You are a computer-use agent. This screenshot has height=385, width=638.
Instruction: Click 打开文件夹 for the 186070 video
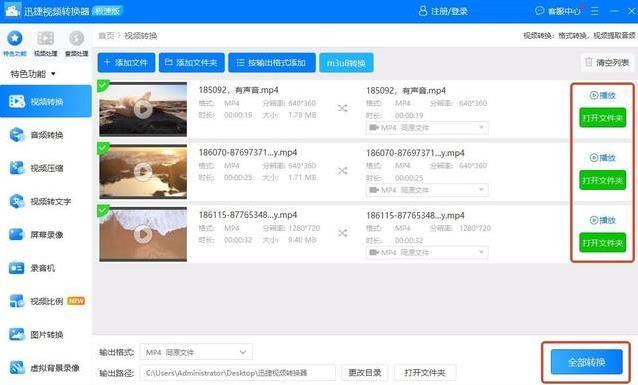pos(603,180)
